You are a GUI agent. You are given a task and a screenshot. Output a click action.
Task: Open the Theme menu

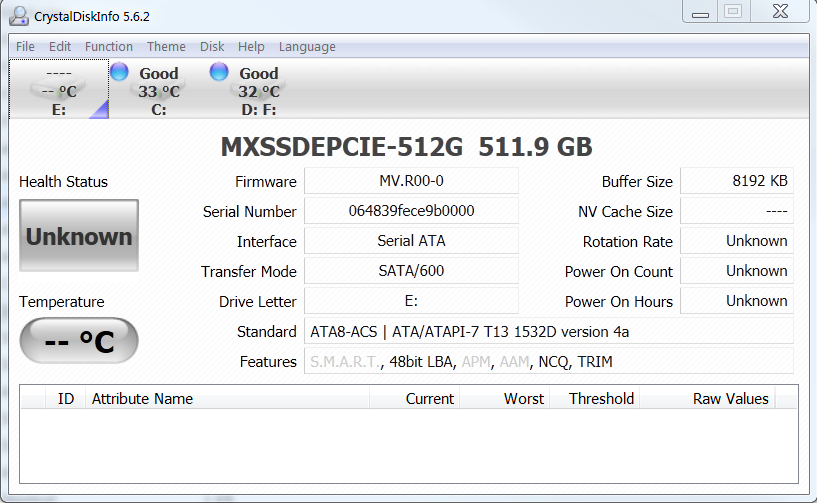[166, 47]
